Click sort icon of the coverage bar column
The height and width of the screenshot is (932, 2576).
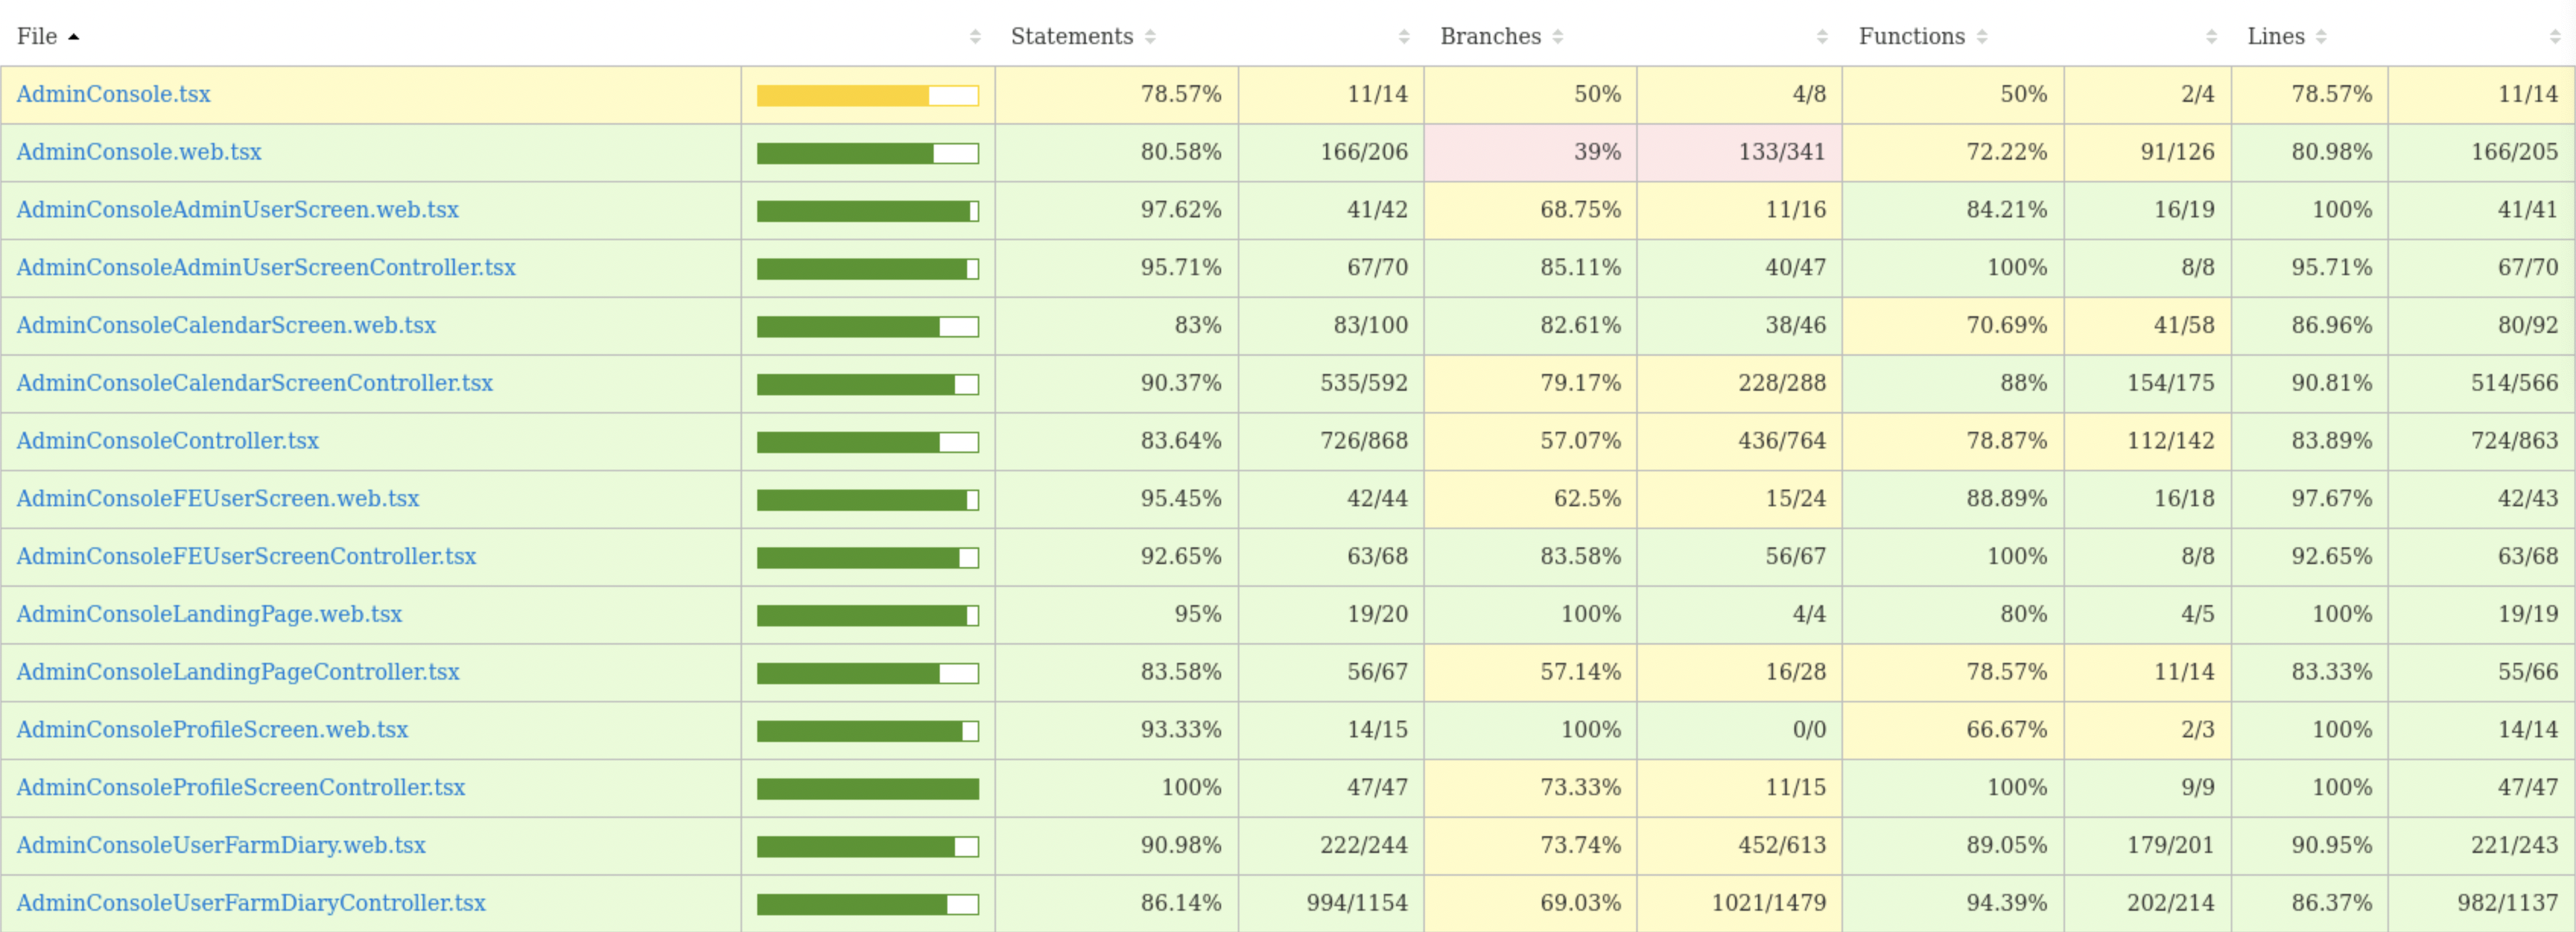pyautogui.click(x=975, y=37)
